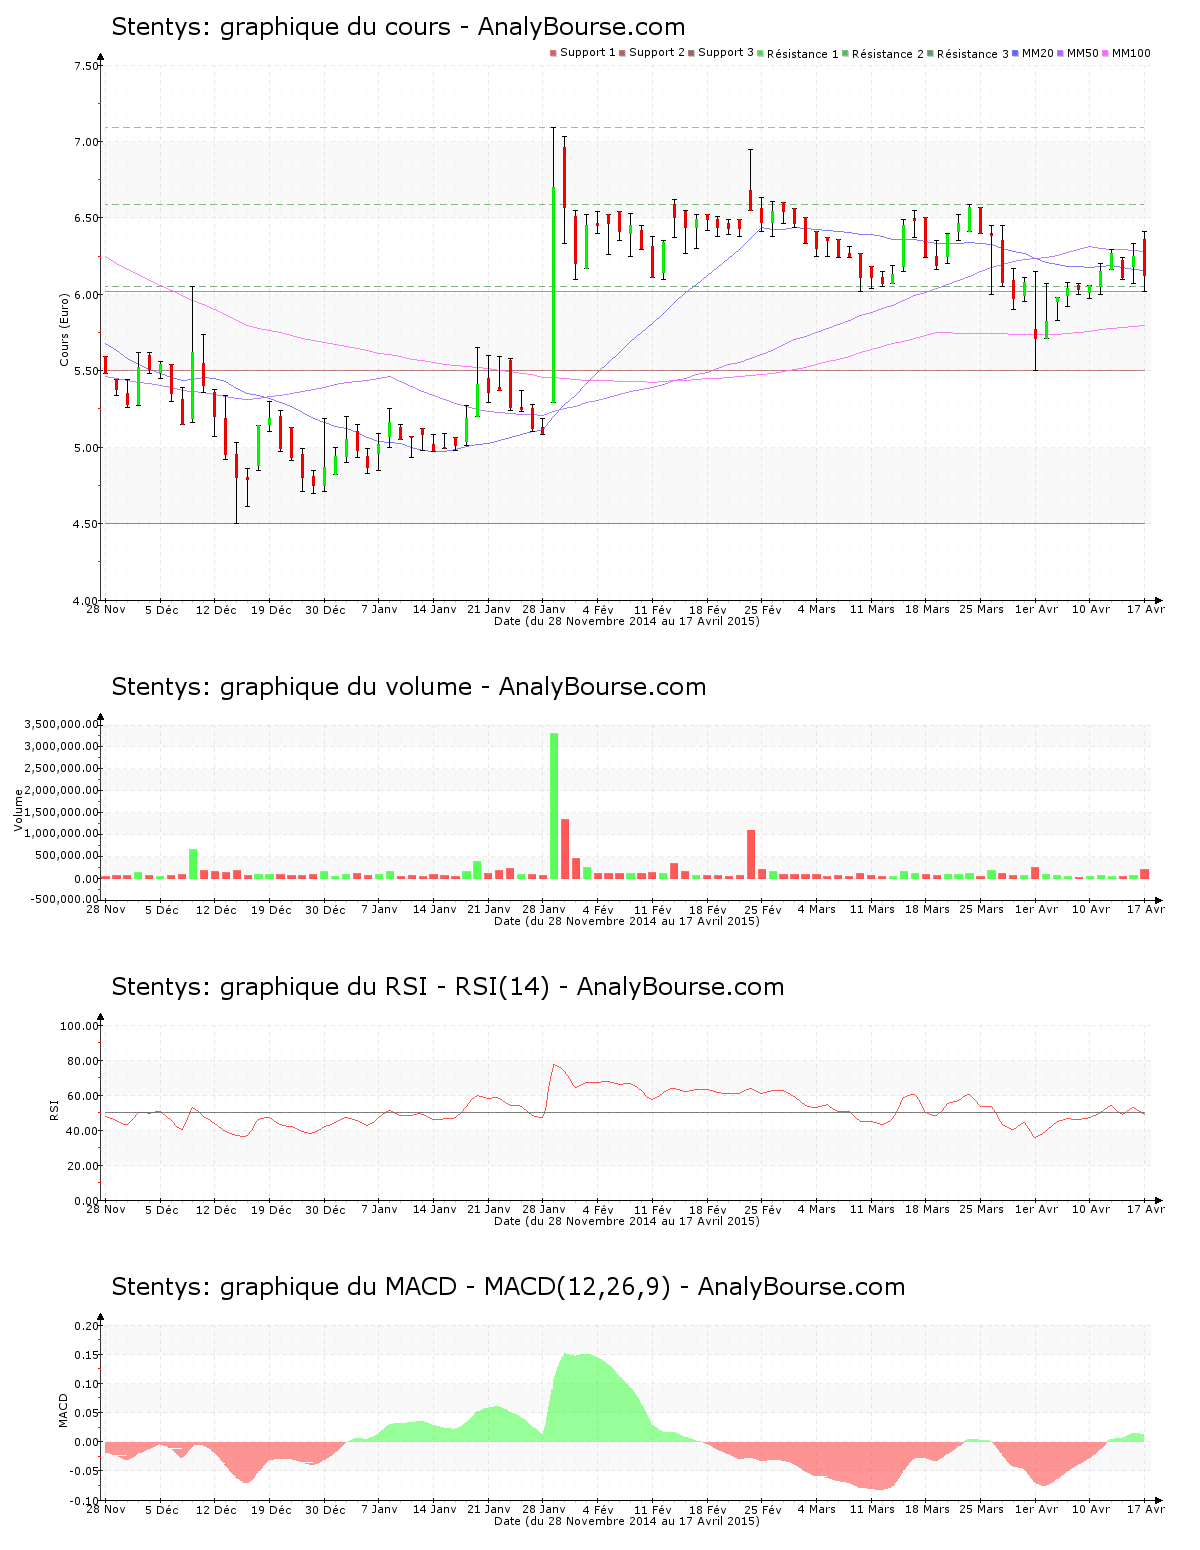This screenshot has height=1550, width=1200.
Task: Click the MM100 legend entry
Action: 1127,53
